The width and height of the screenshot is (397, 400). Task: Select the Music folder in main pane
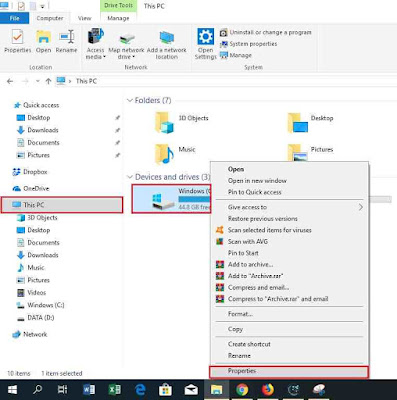tap(175, 153)
